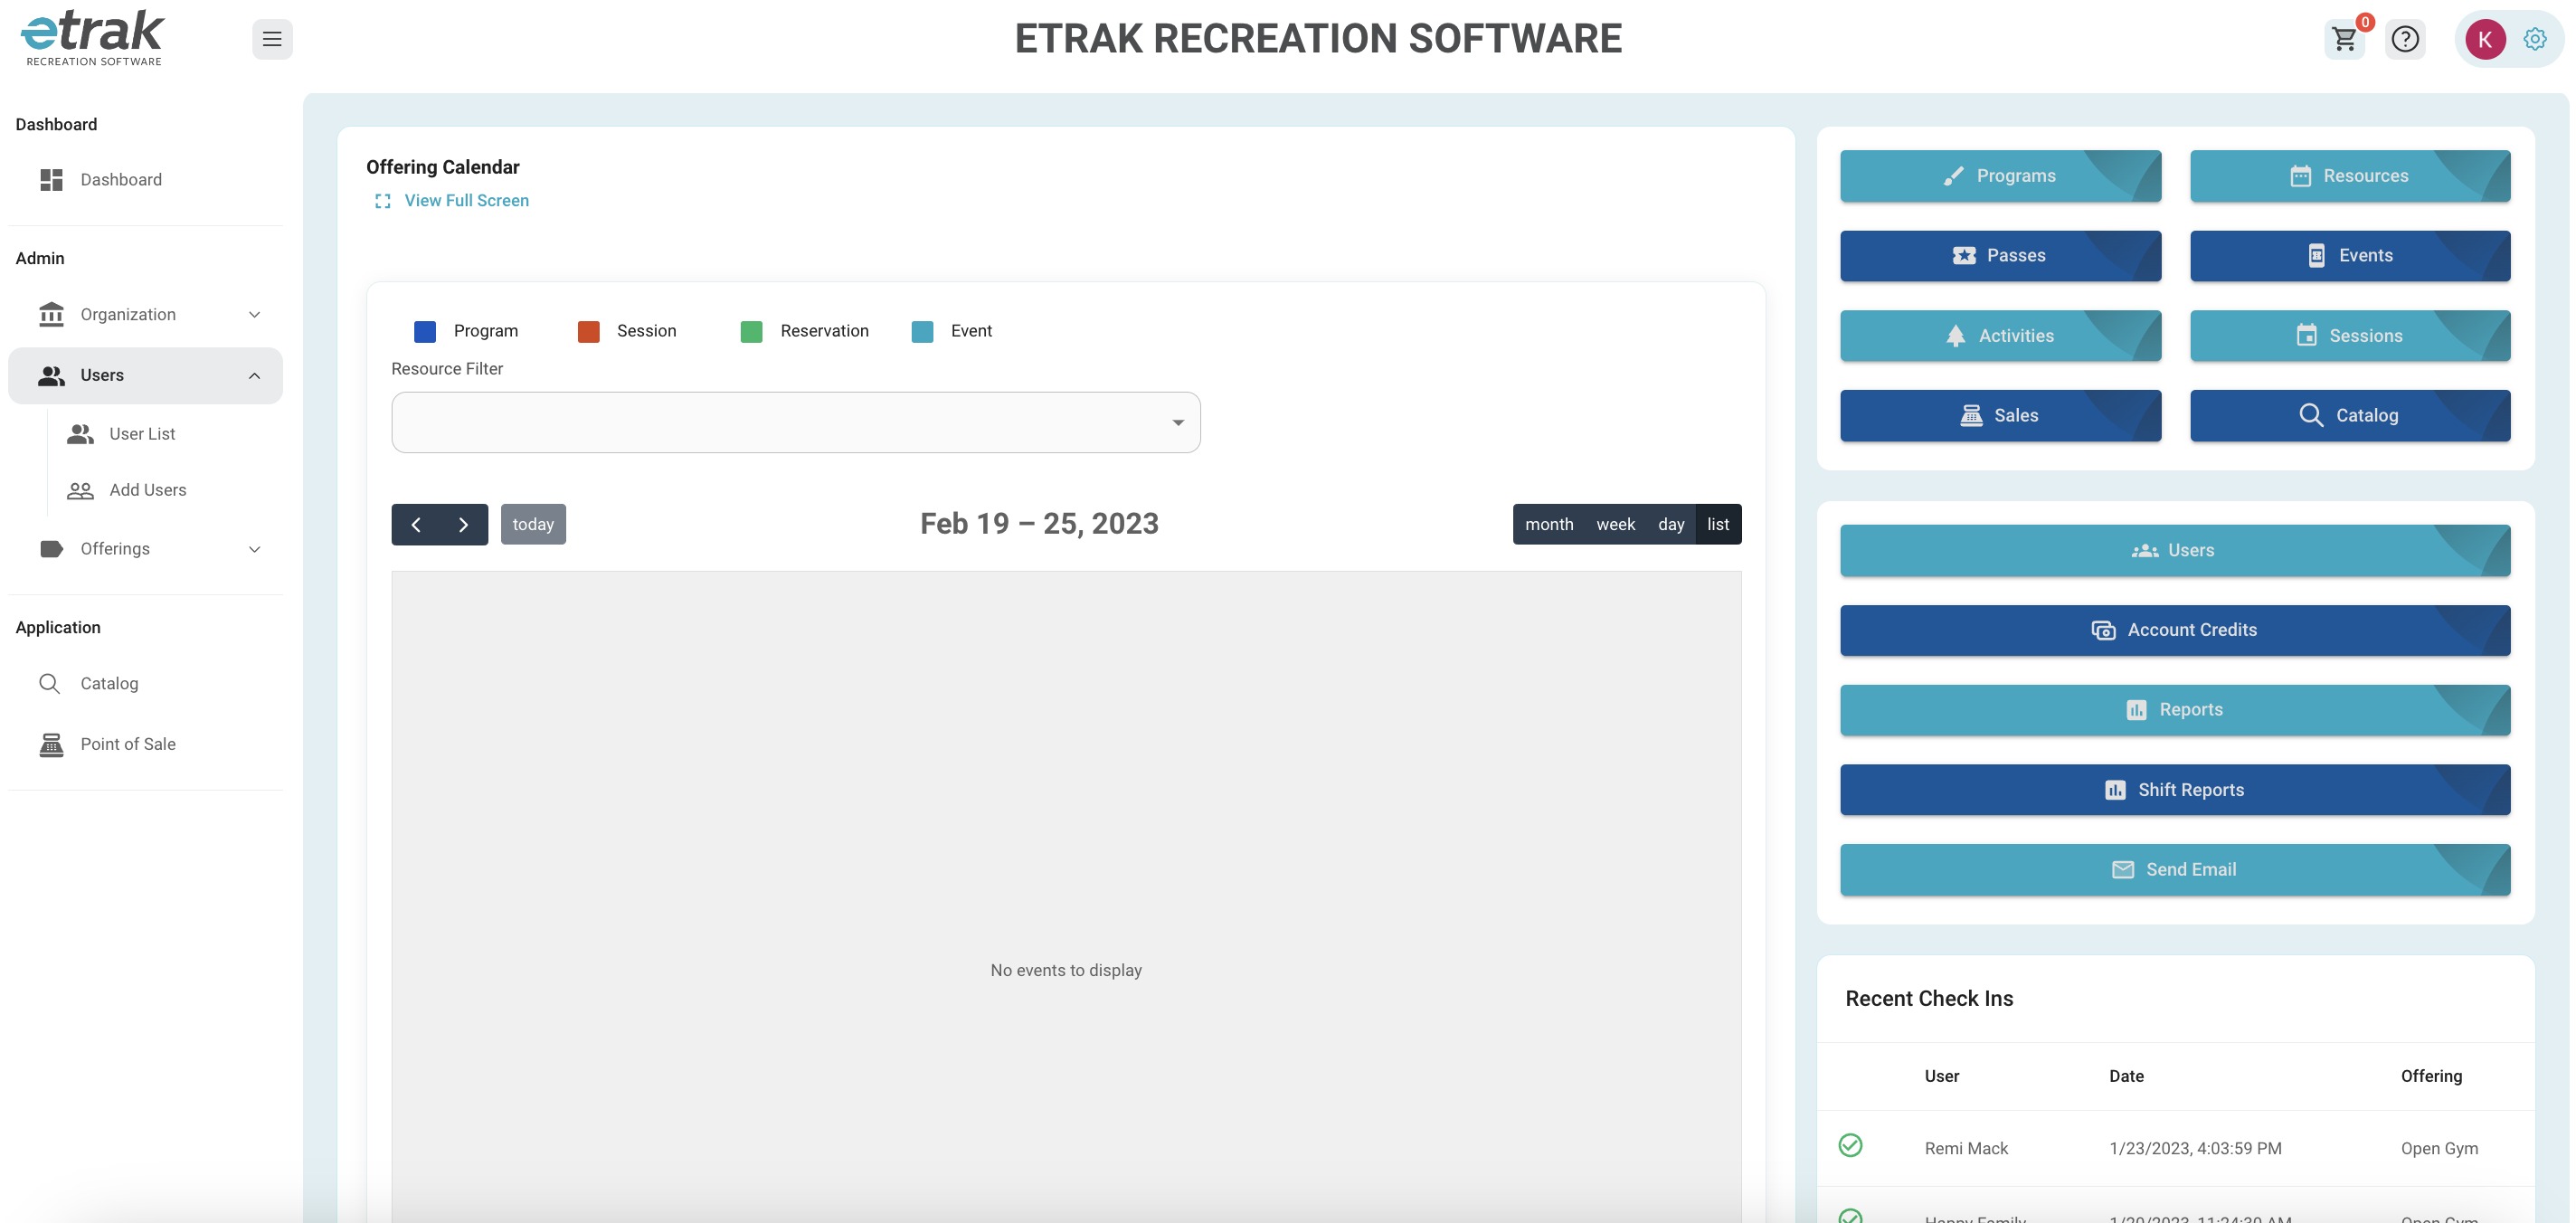
Task: Open the settings gear icon
Action: tap(2535, 39)
